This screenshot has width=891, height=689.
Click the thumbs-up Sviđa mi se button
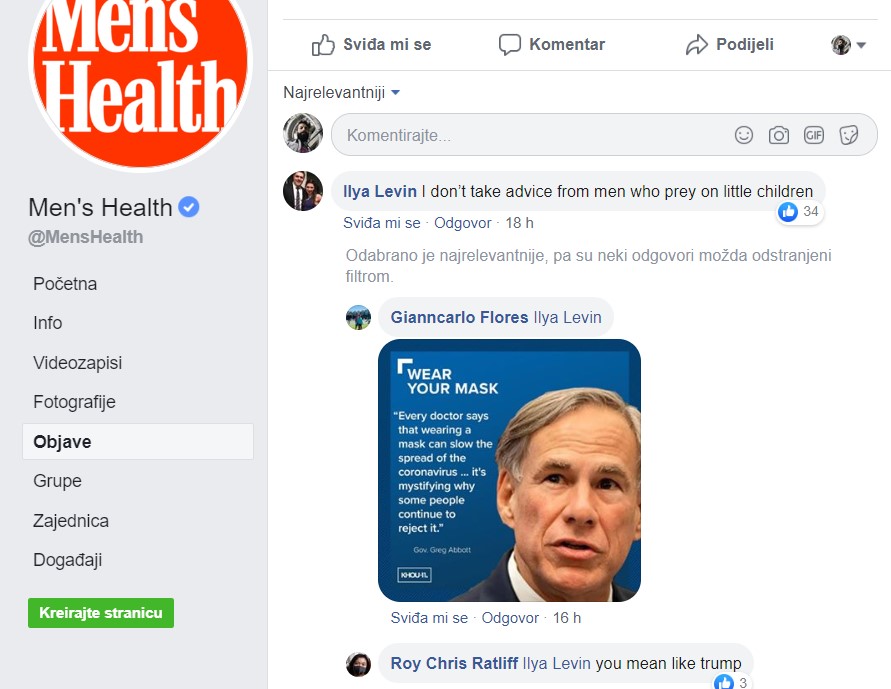tap(372, 45)
